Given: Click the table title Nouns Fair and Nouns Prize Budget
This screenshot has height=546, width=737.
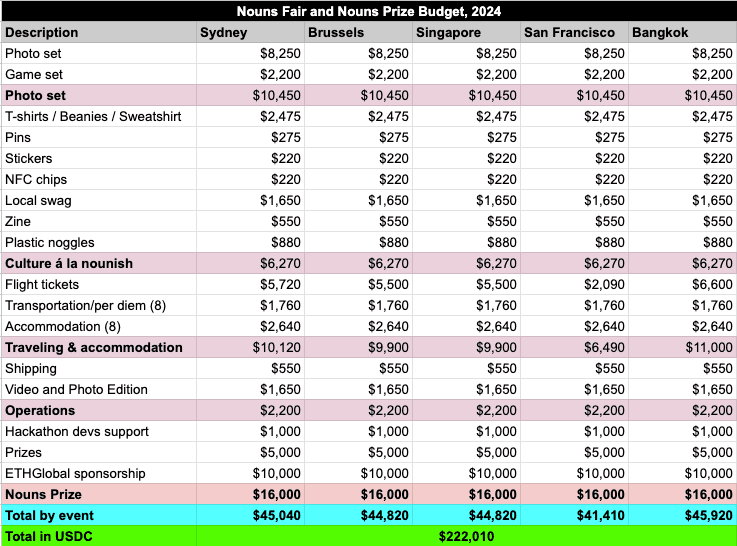Looking at the screenshot, I should click(x=368, y=11).
